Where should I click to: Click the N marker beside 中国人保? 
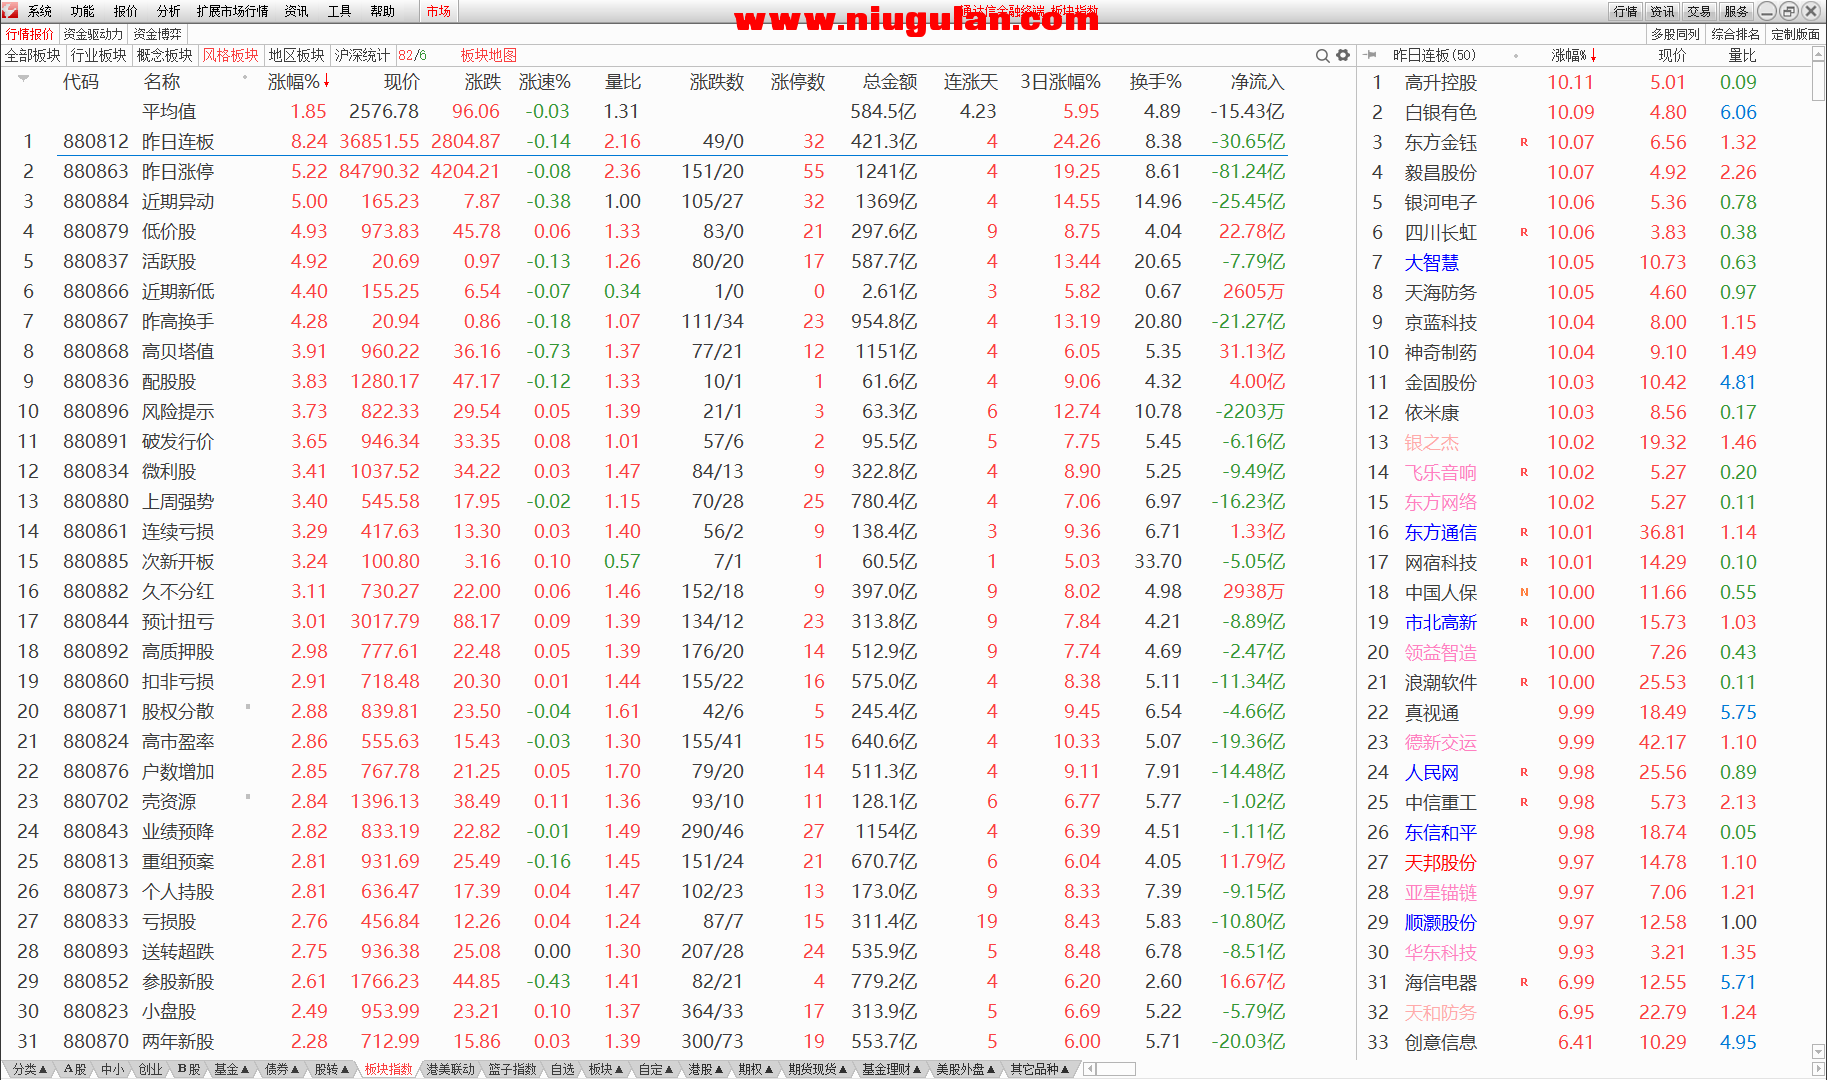(x=1524, y=592)
